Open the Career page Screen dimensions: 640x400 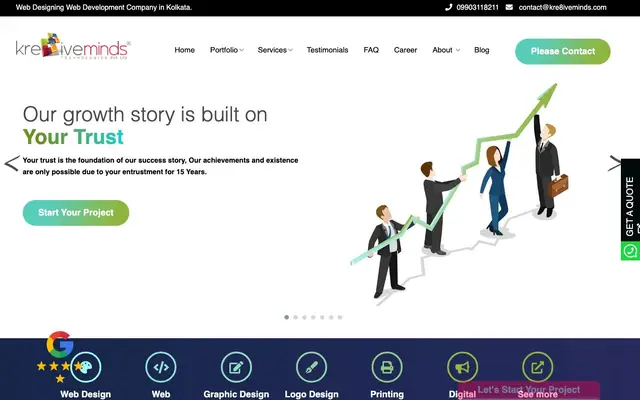[405, 50]
